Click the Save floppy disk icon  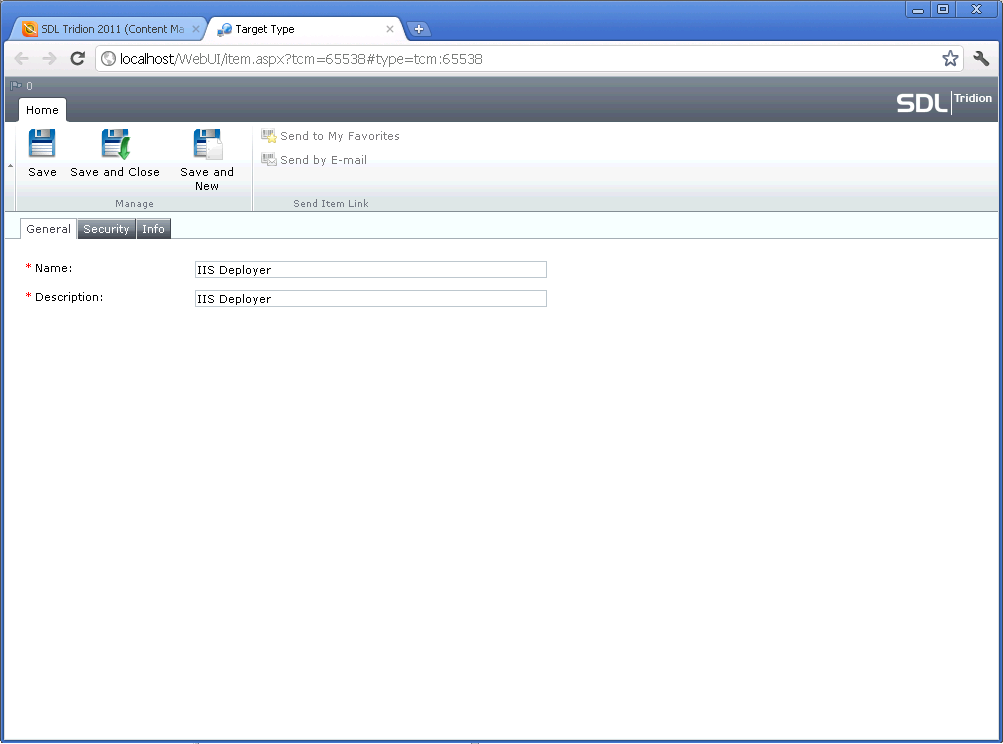click(x=42, y=145)
